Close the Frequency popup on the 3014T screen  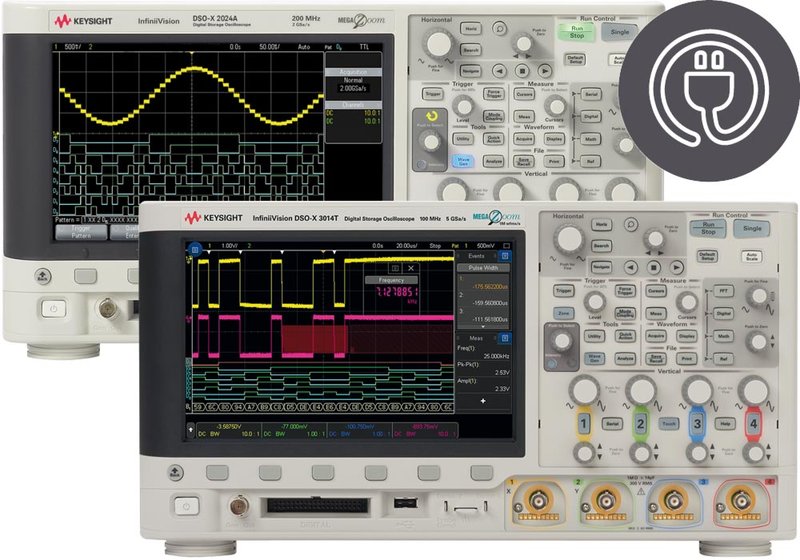point(411,268)
